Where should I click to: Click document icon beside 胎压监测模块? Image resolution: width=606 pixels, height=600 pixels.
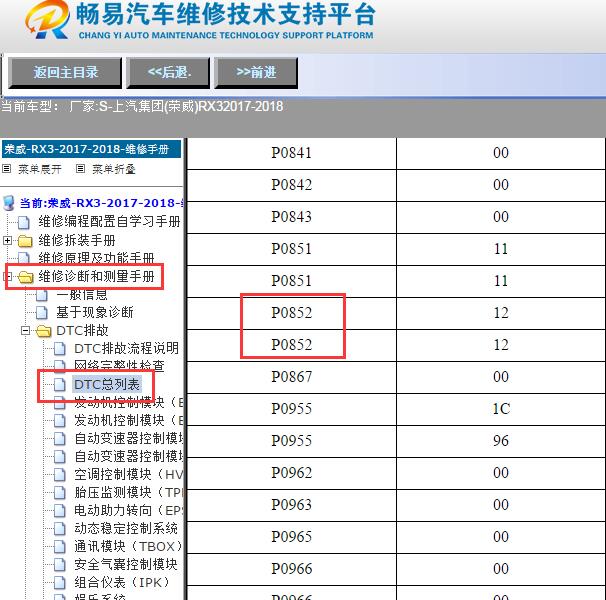60,493
